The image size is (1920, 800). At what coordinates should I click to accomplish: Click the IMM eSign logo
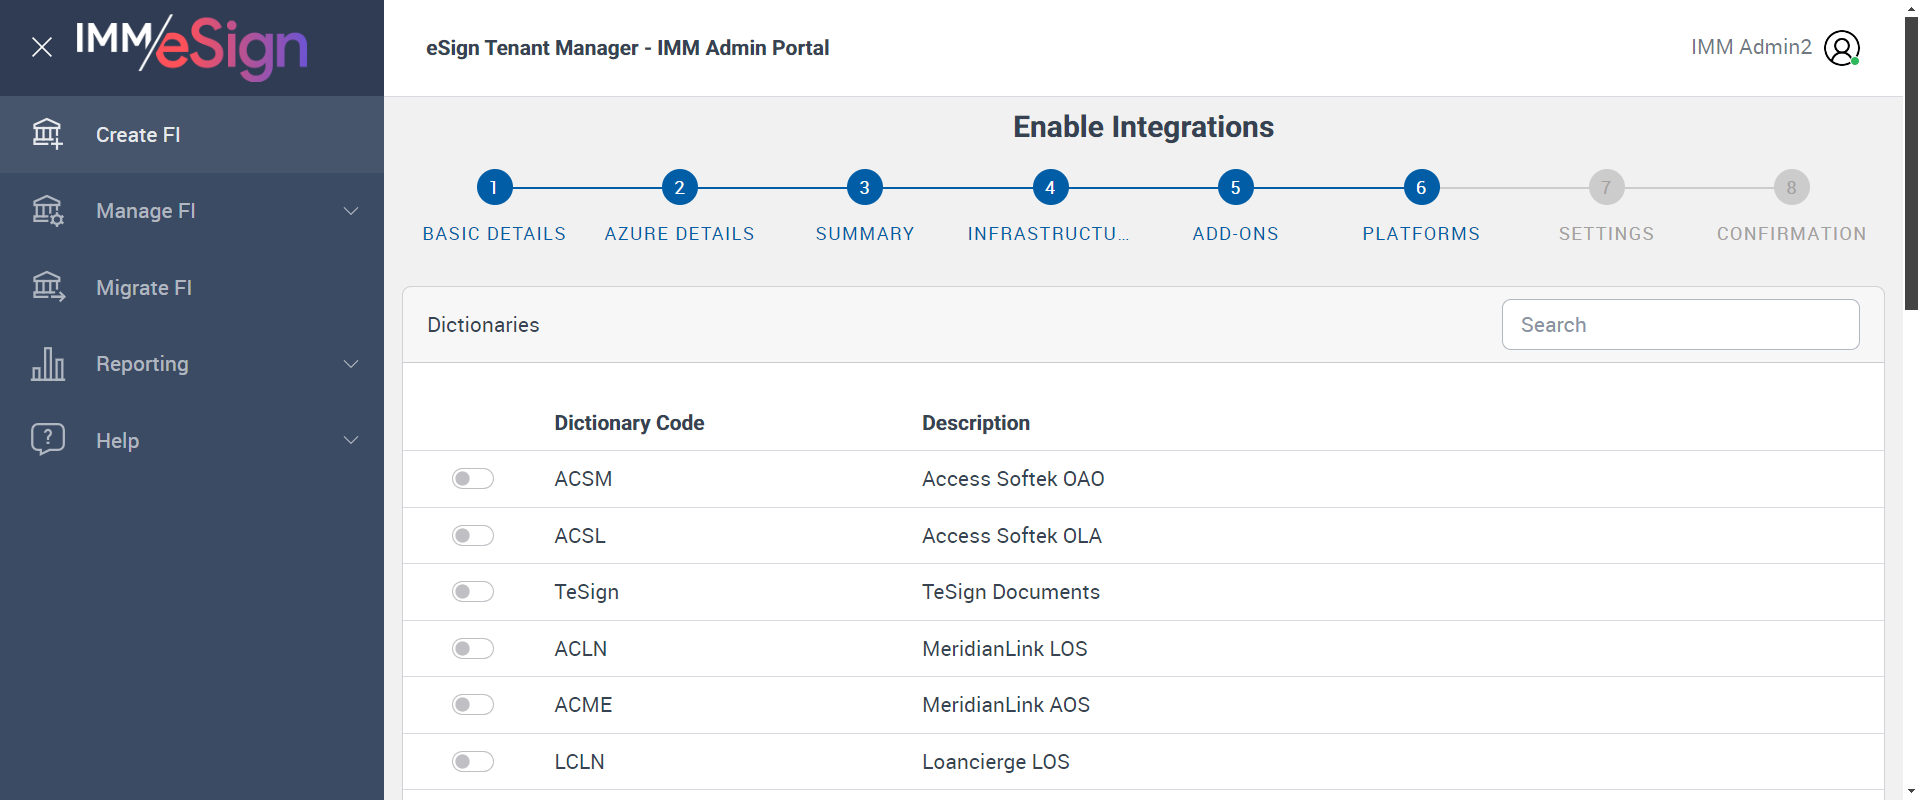click(x=191, y=47)
